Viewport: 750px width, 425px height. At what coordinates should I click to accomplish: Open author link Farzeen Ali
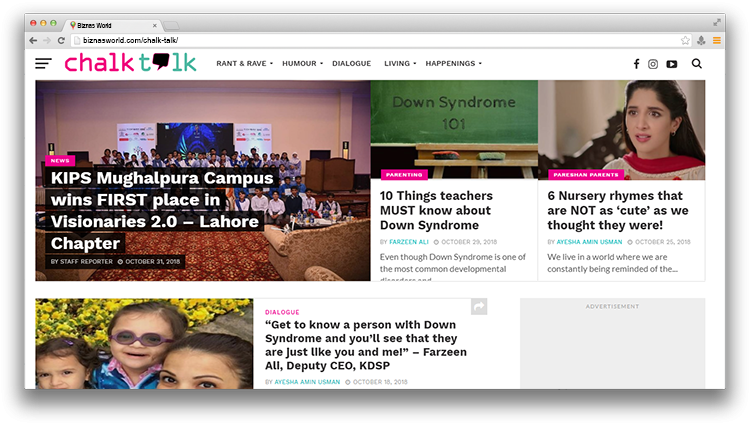[409, 242]
